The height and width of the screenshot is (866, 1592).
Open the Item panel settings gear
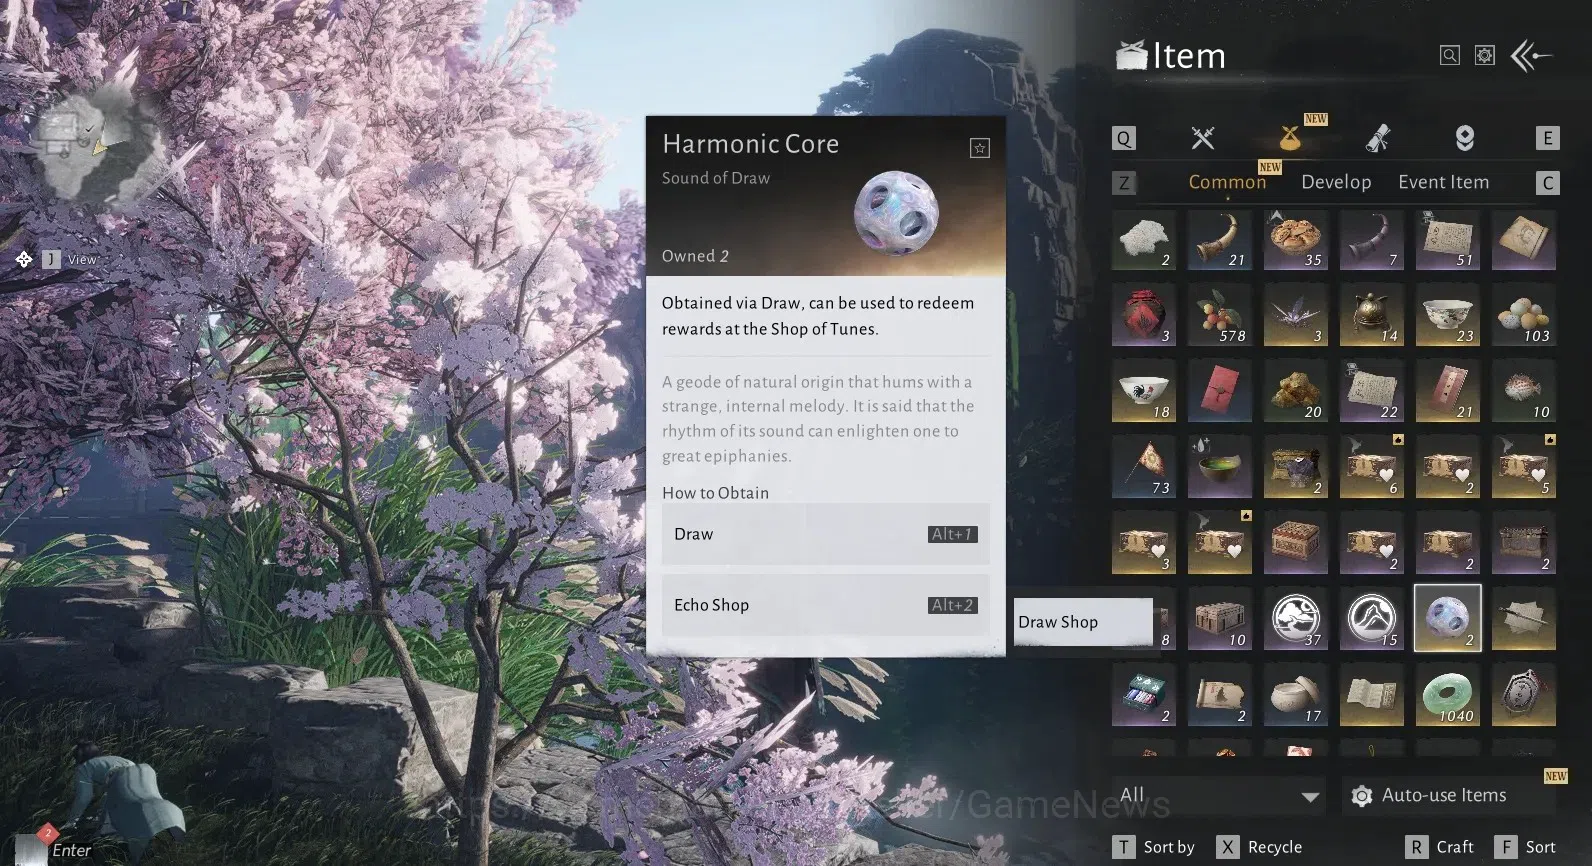tap(1485, 56)
